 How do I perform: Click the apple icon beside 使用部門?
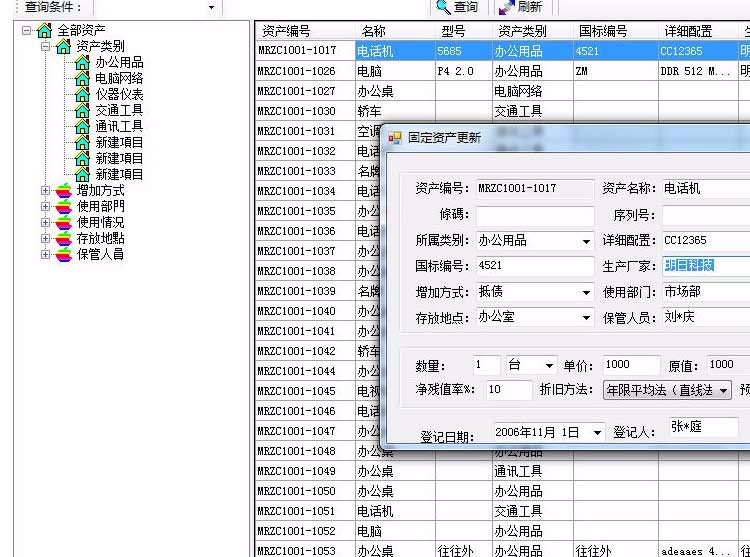(x=63, y=207)
